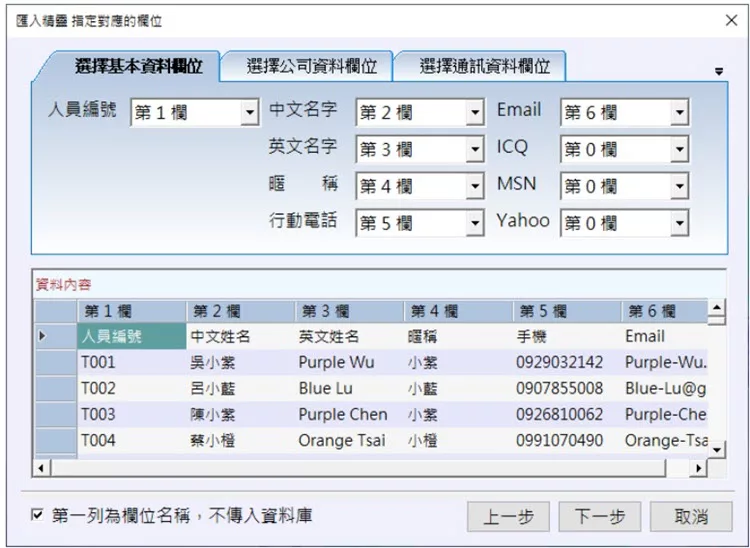Open the 人員編號 column dropdown

tap(250, 113)
